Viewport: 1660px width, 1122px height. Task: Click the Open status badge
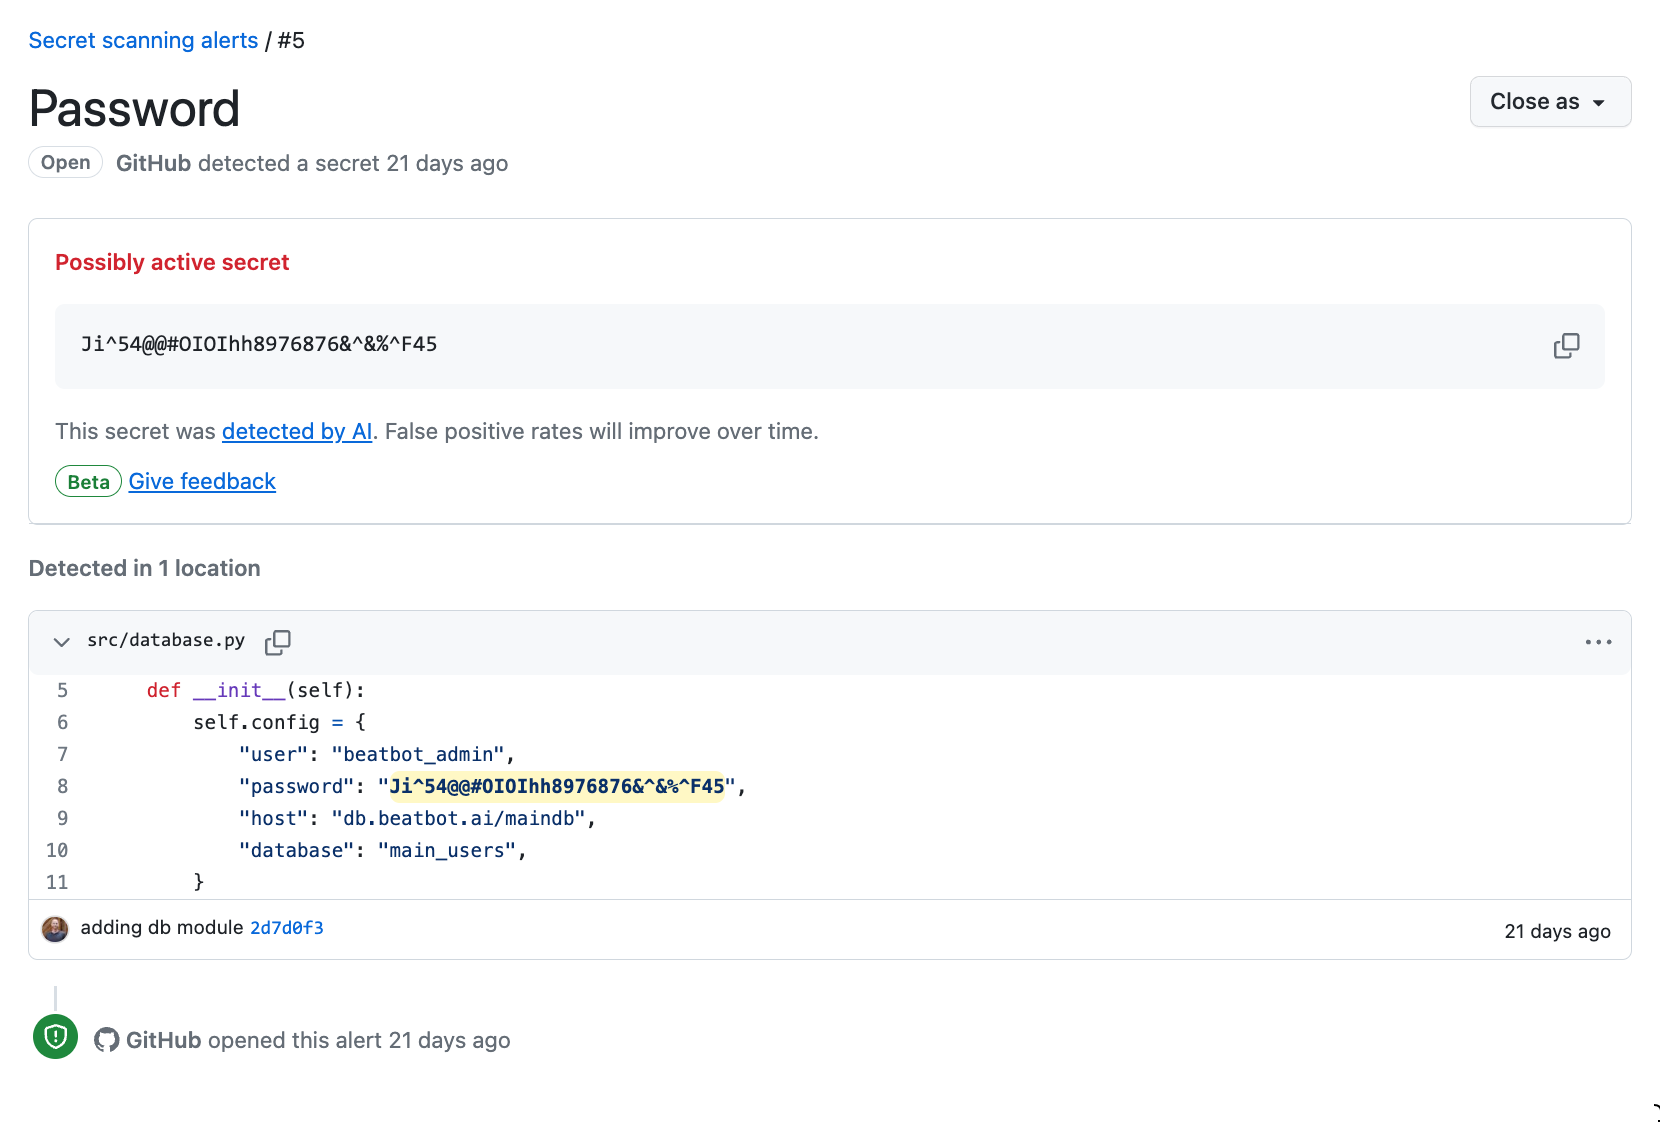tap(65, 163)
